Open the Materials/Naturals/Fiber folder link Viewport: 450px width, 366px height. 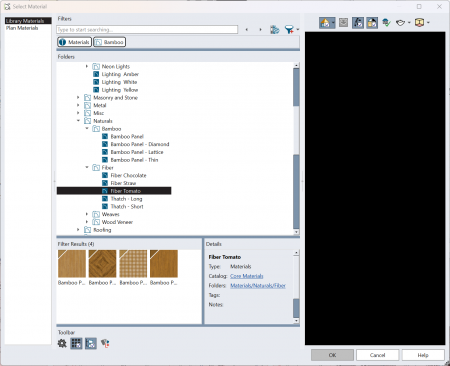point(258,285)
